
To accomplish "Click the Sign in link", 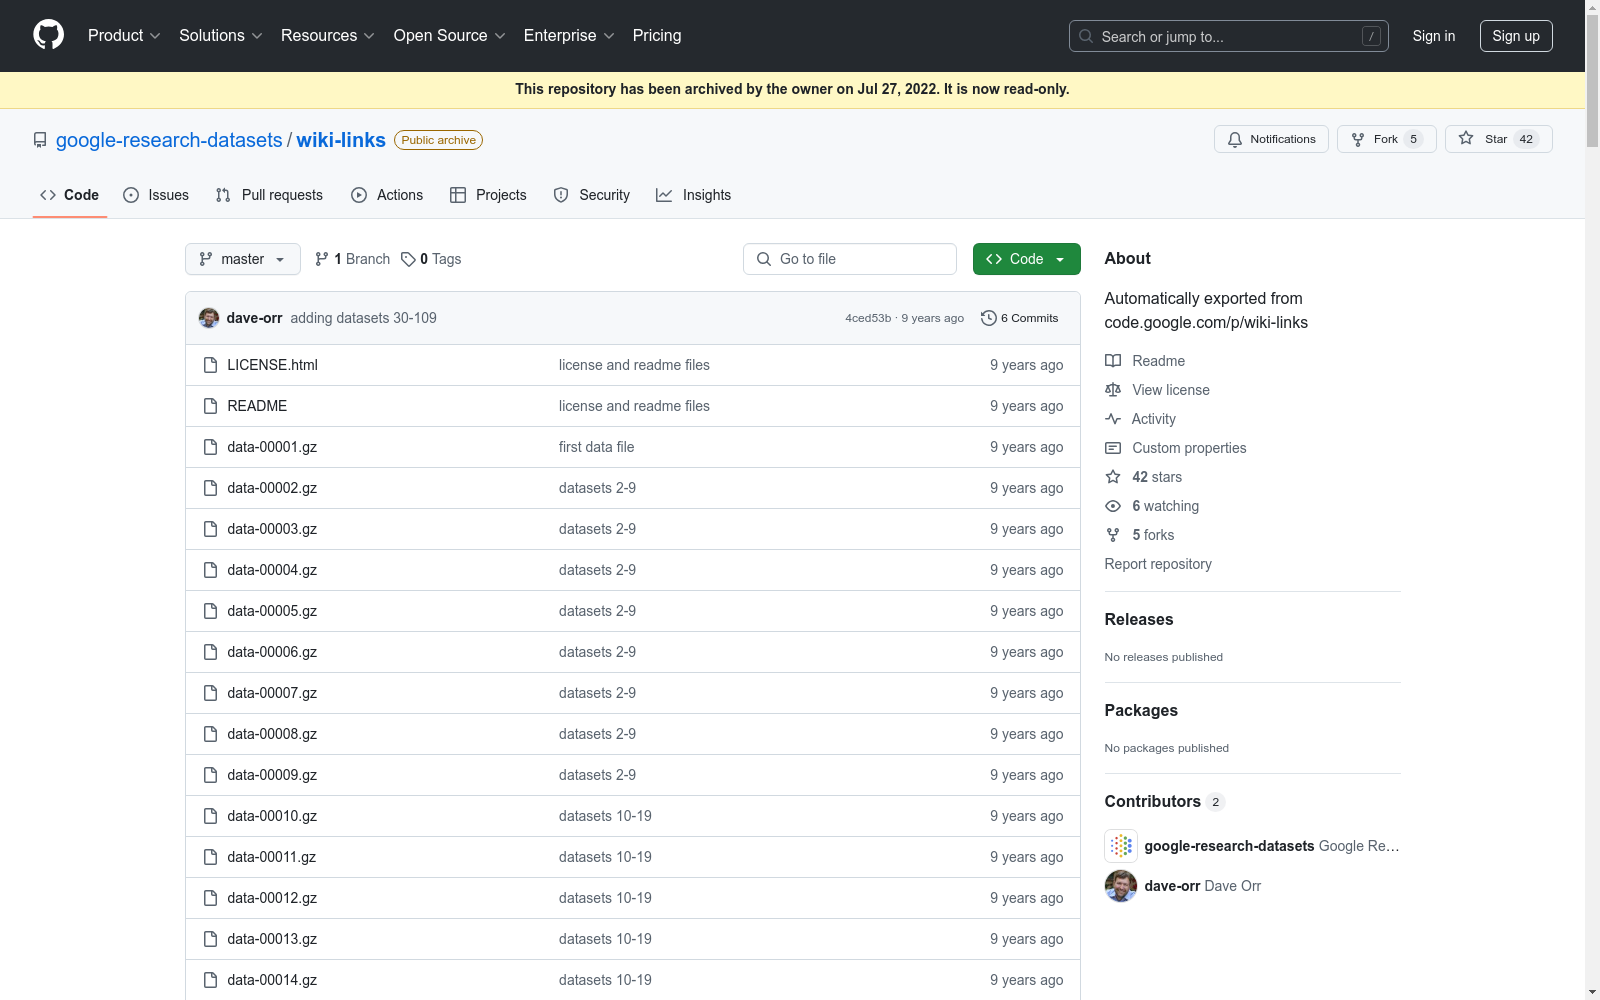I will tap(1434, 36).
